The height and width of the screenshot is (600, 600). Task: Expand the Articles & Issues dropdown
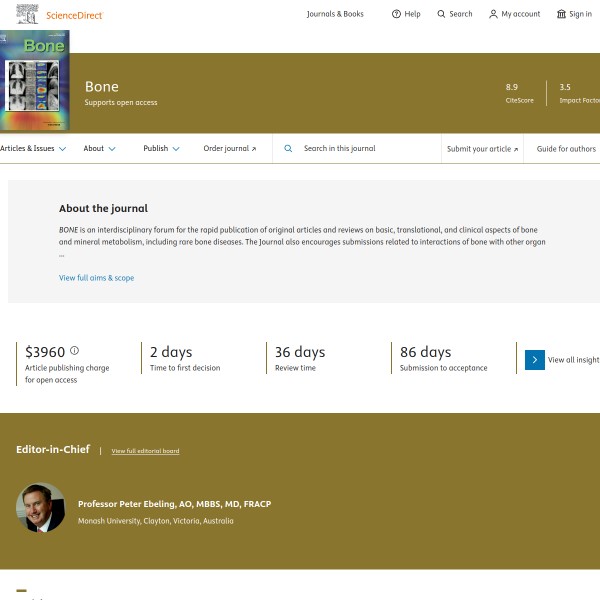33,148
